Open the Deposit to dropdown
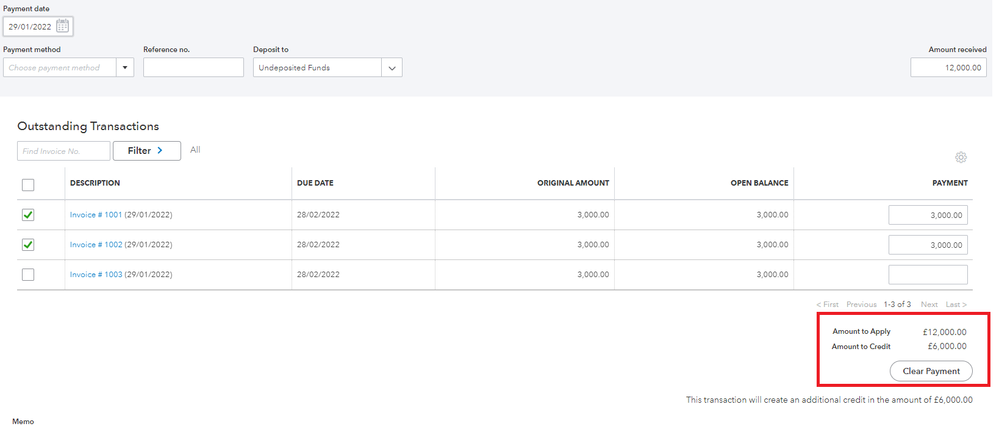Screen dimensions: 999x431 click(x=391, y=68)
